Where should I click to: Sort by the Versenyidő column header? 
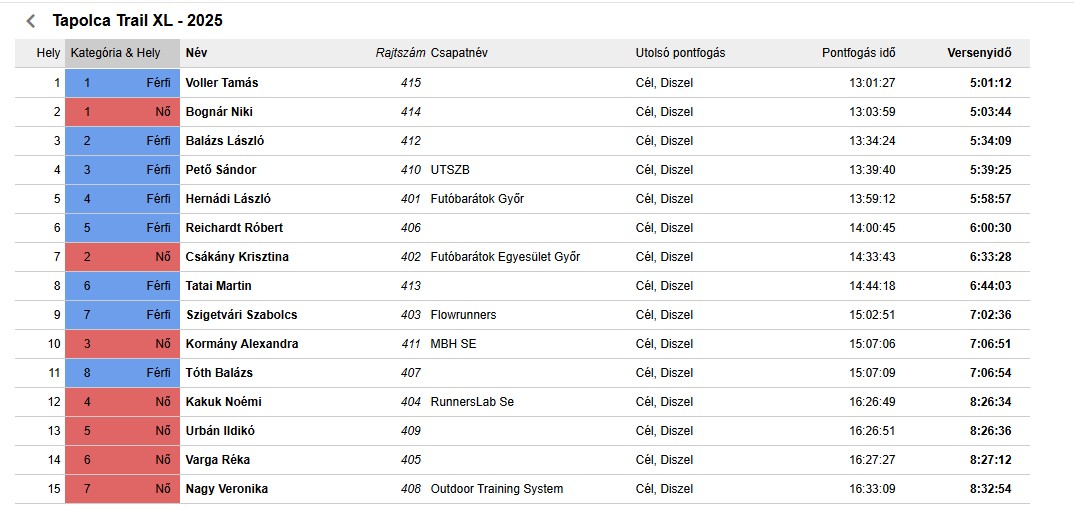point(979,53)
